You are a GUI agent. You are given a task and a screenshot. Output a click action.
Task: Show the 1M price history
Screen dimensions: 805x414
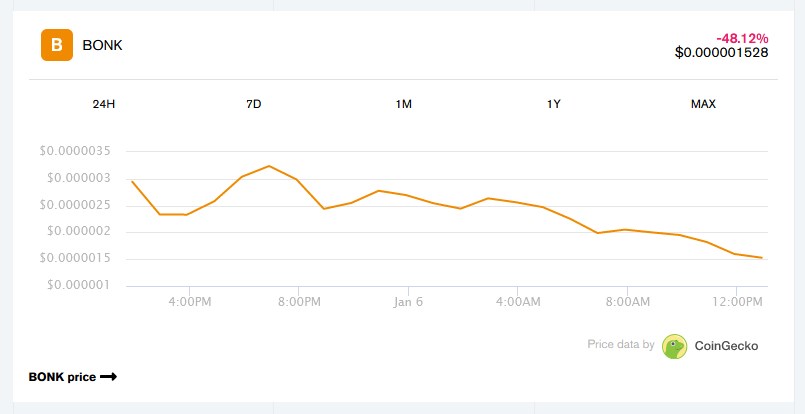coord(404,104)
